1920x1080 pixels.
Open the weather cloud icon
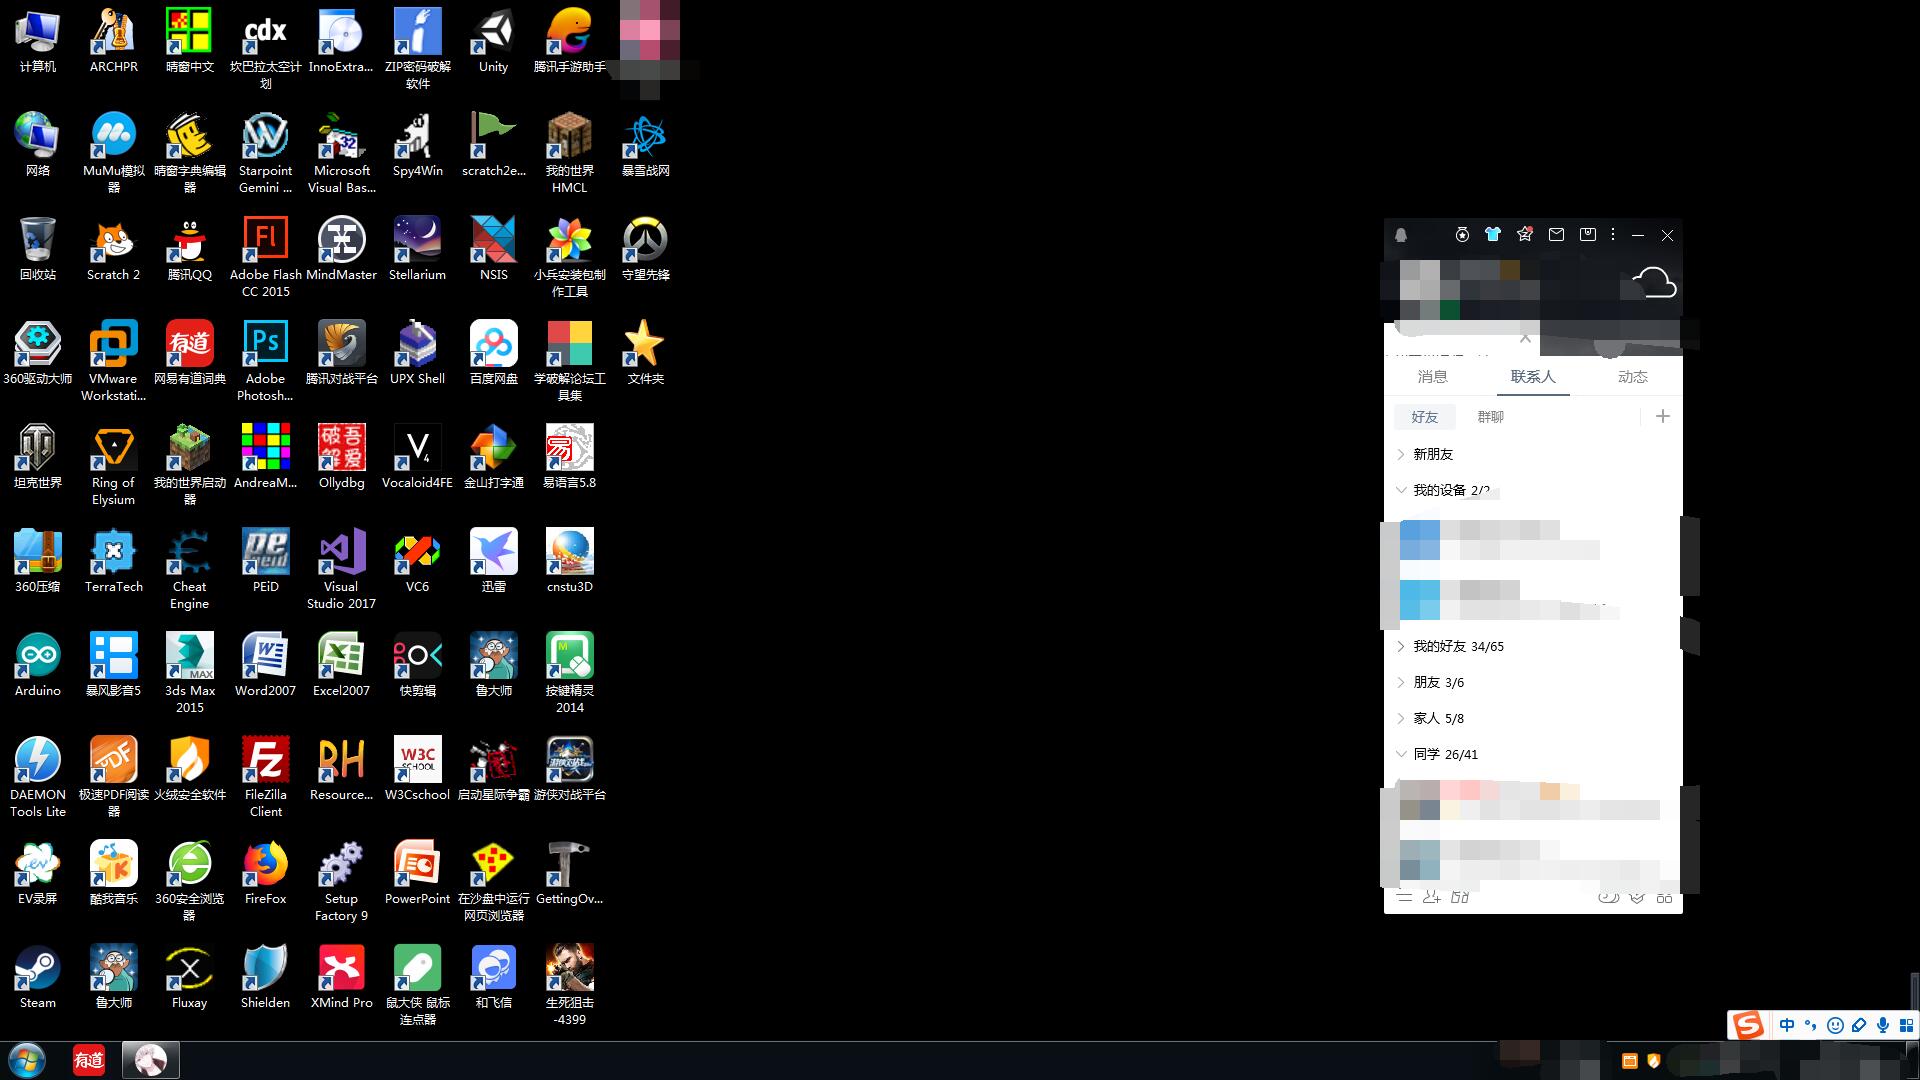(x=1654, y=283)
